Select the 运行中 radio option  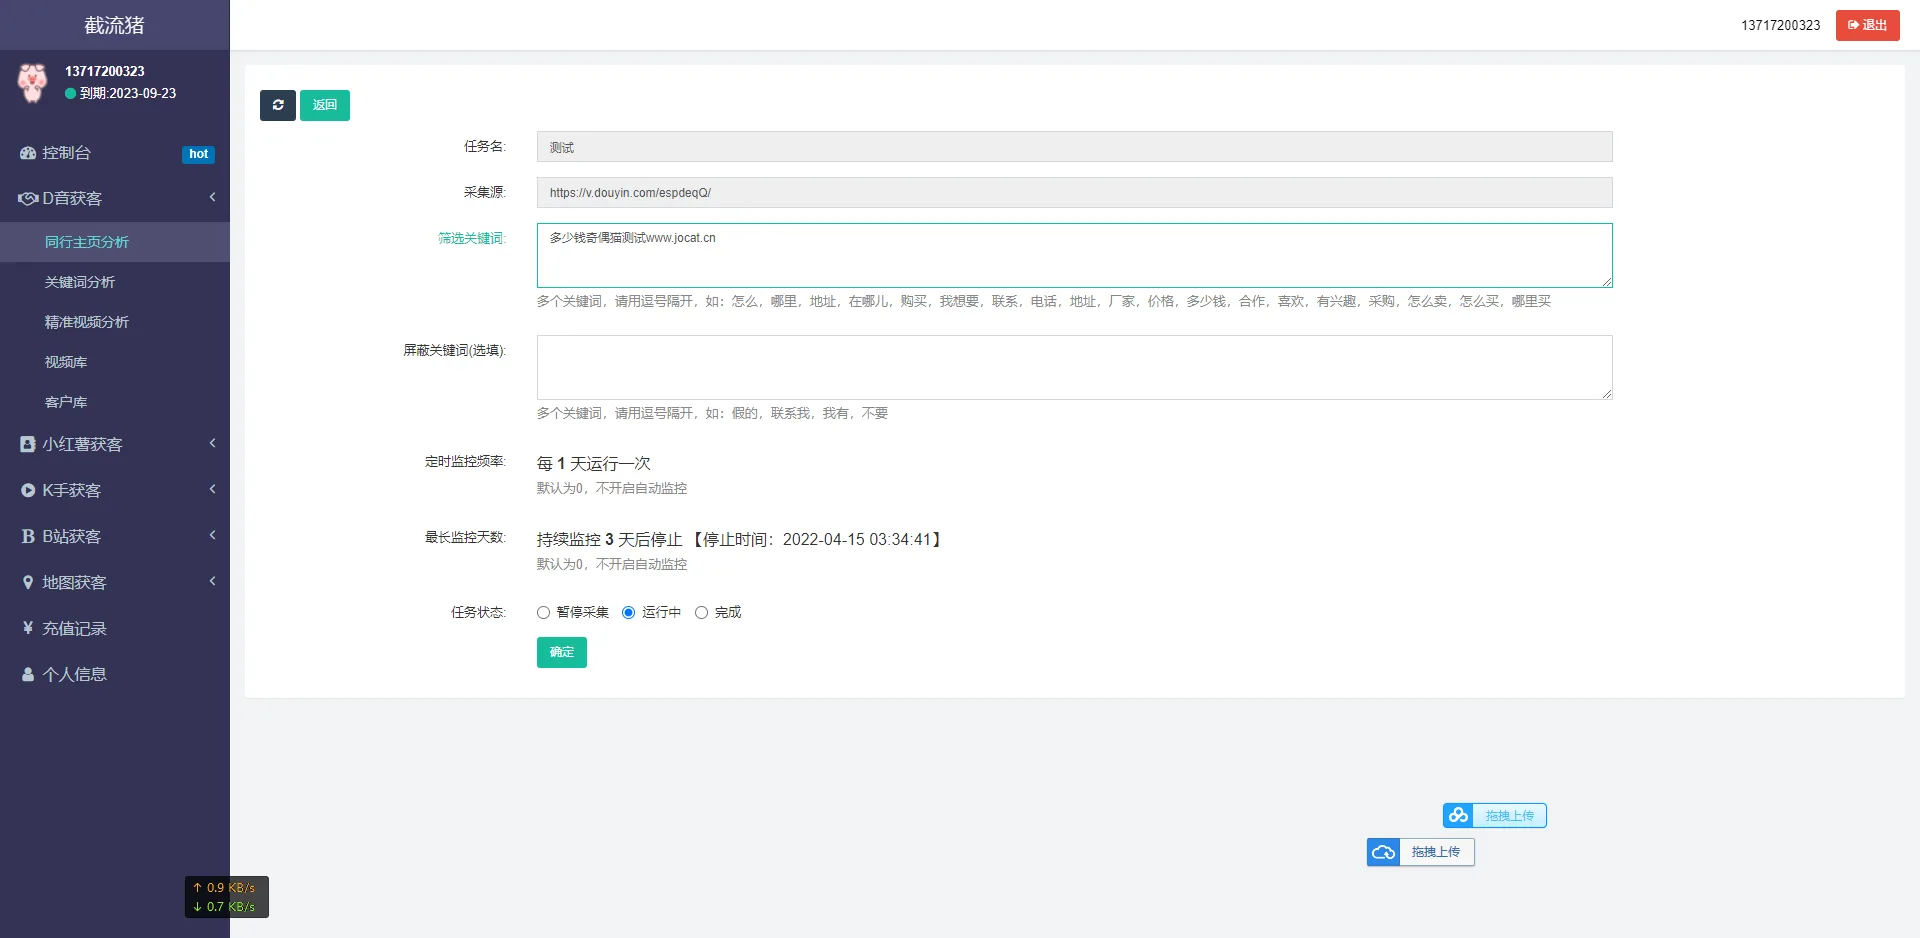click(629, 613)
